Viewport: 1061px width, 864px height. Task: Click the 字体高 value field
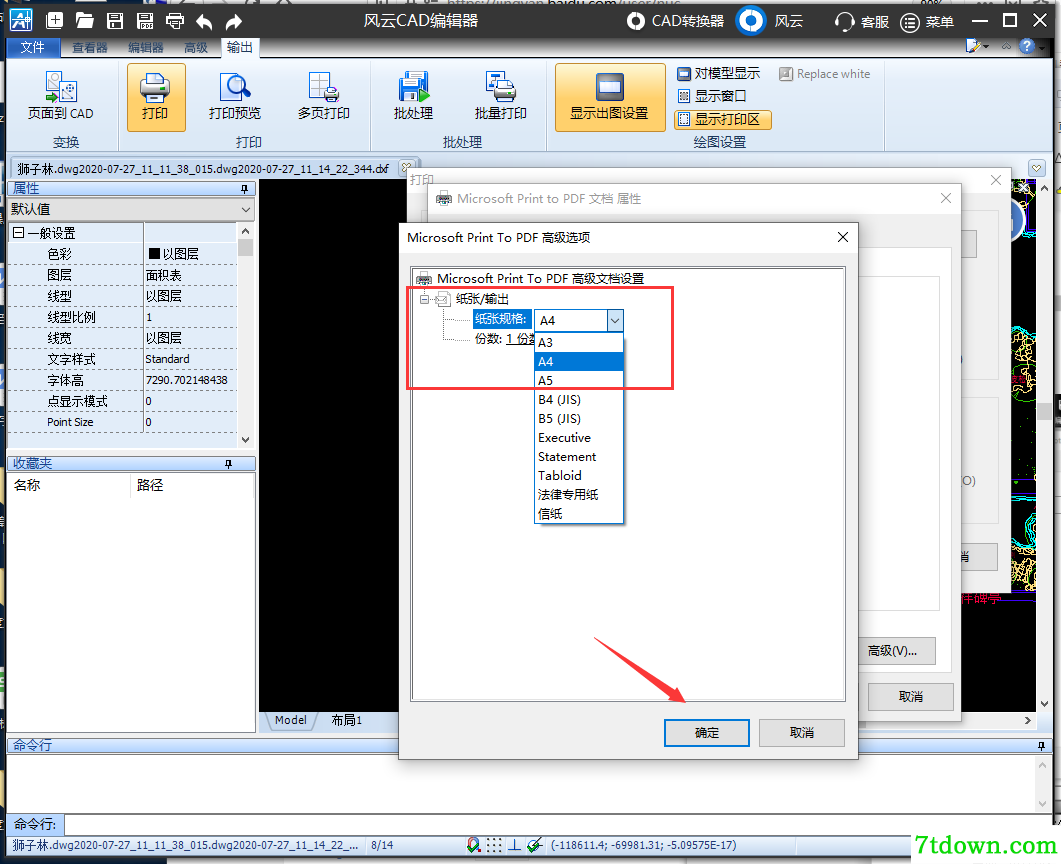coord(191,380)
